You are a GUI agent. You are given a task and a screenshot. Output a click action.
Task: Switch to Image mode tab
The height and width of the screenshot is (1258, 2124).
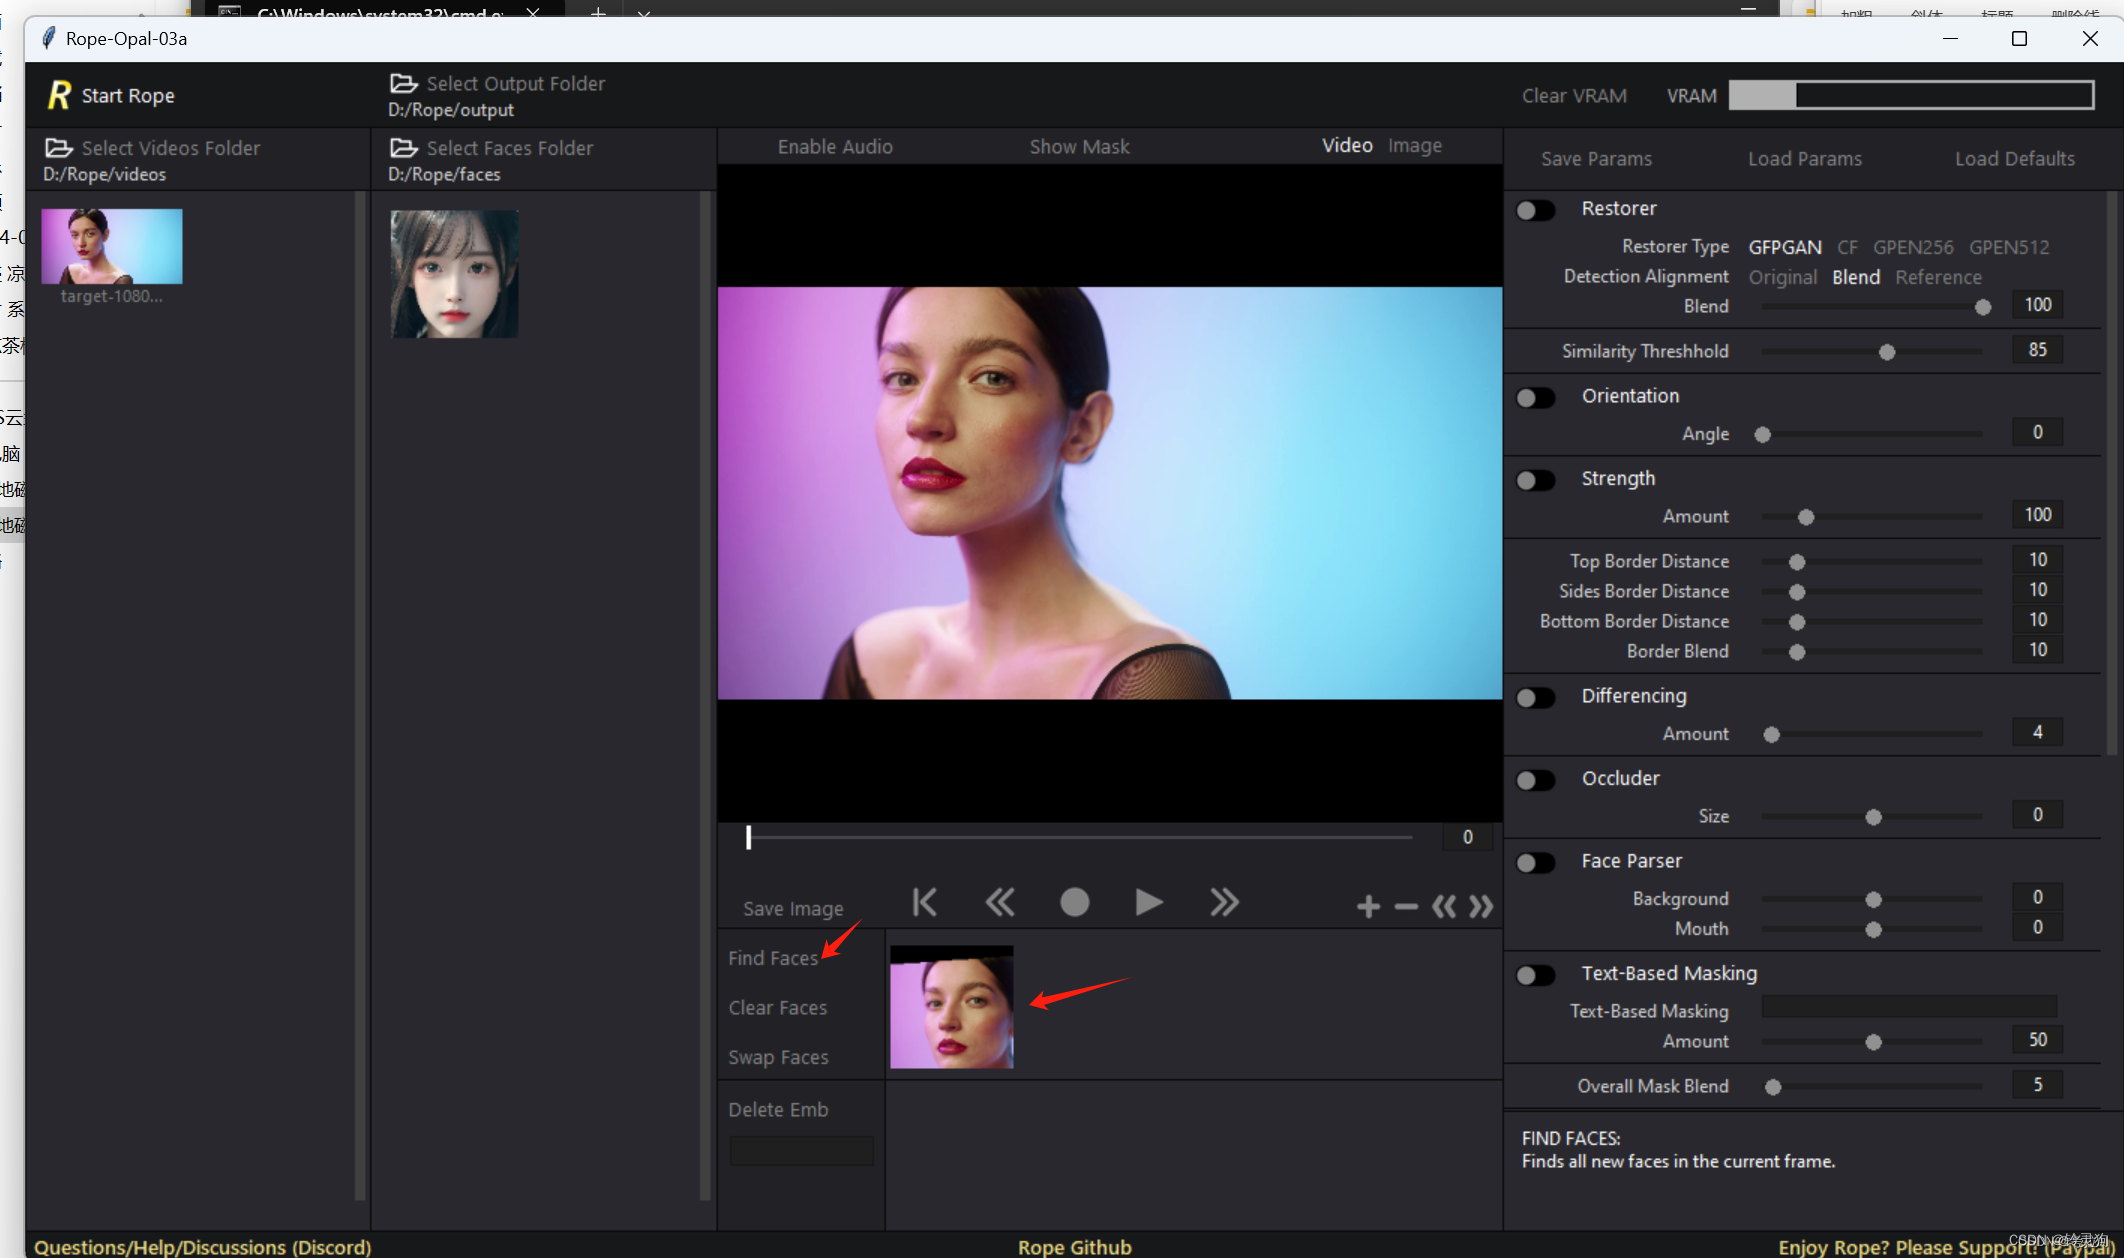click(x=1414, y=146)
